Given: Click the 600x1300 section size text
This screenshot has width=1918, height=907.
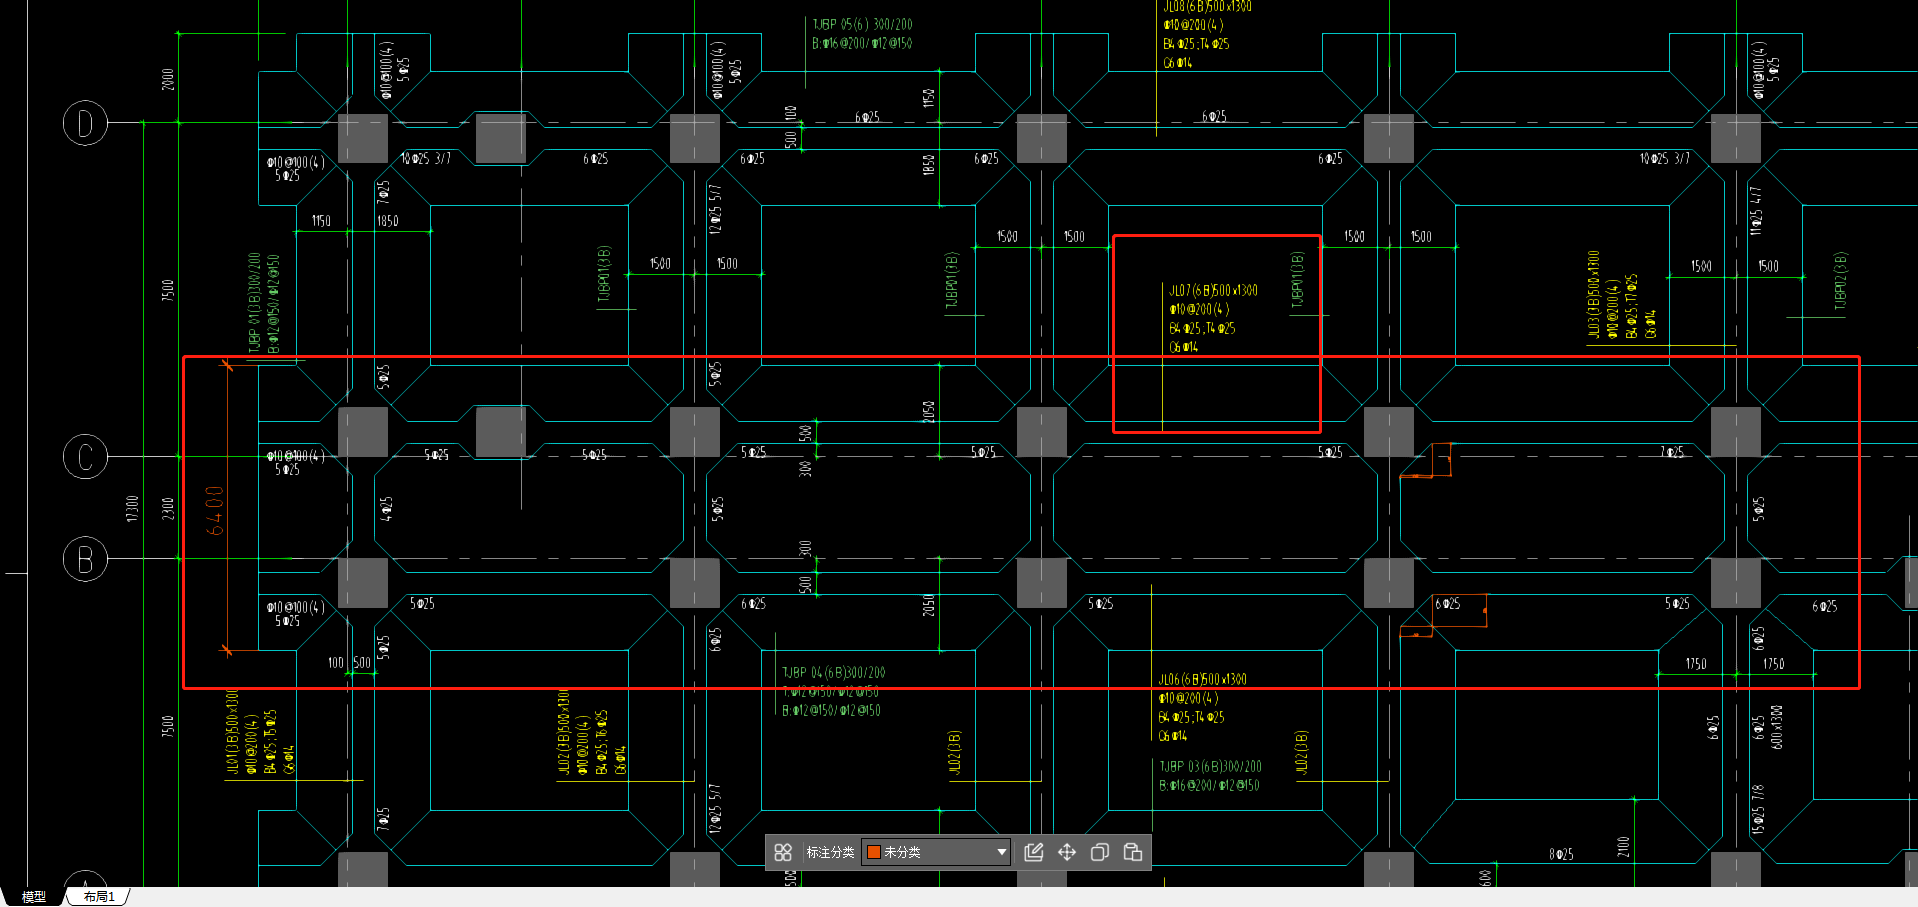Looking at the screenshot, I should (1776, 727).
